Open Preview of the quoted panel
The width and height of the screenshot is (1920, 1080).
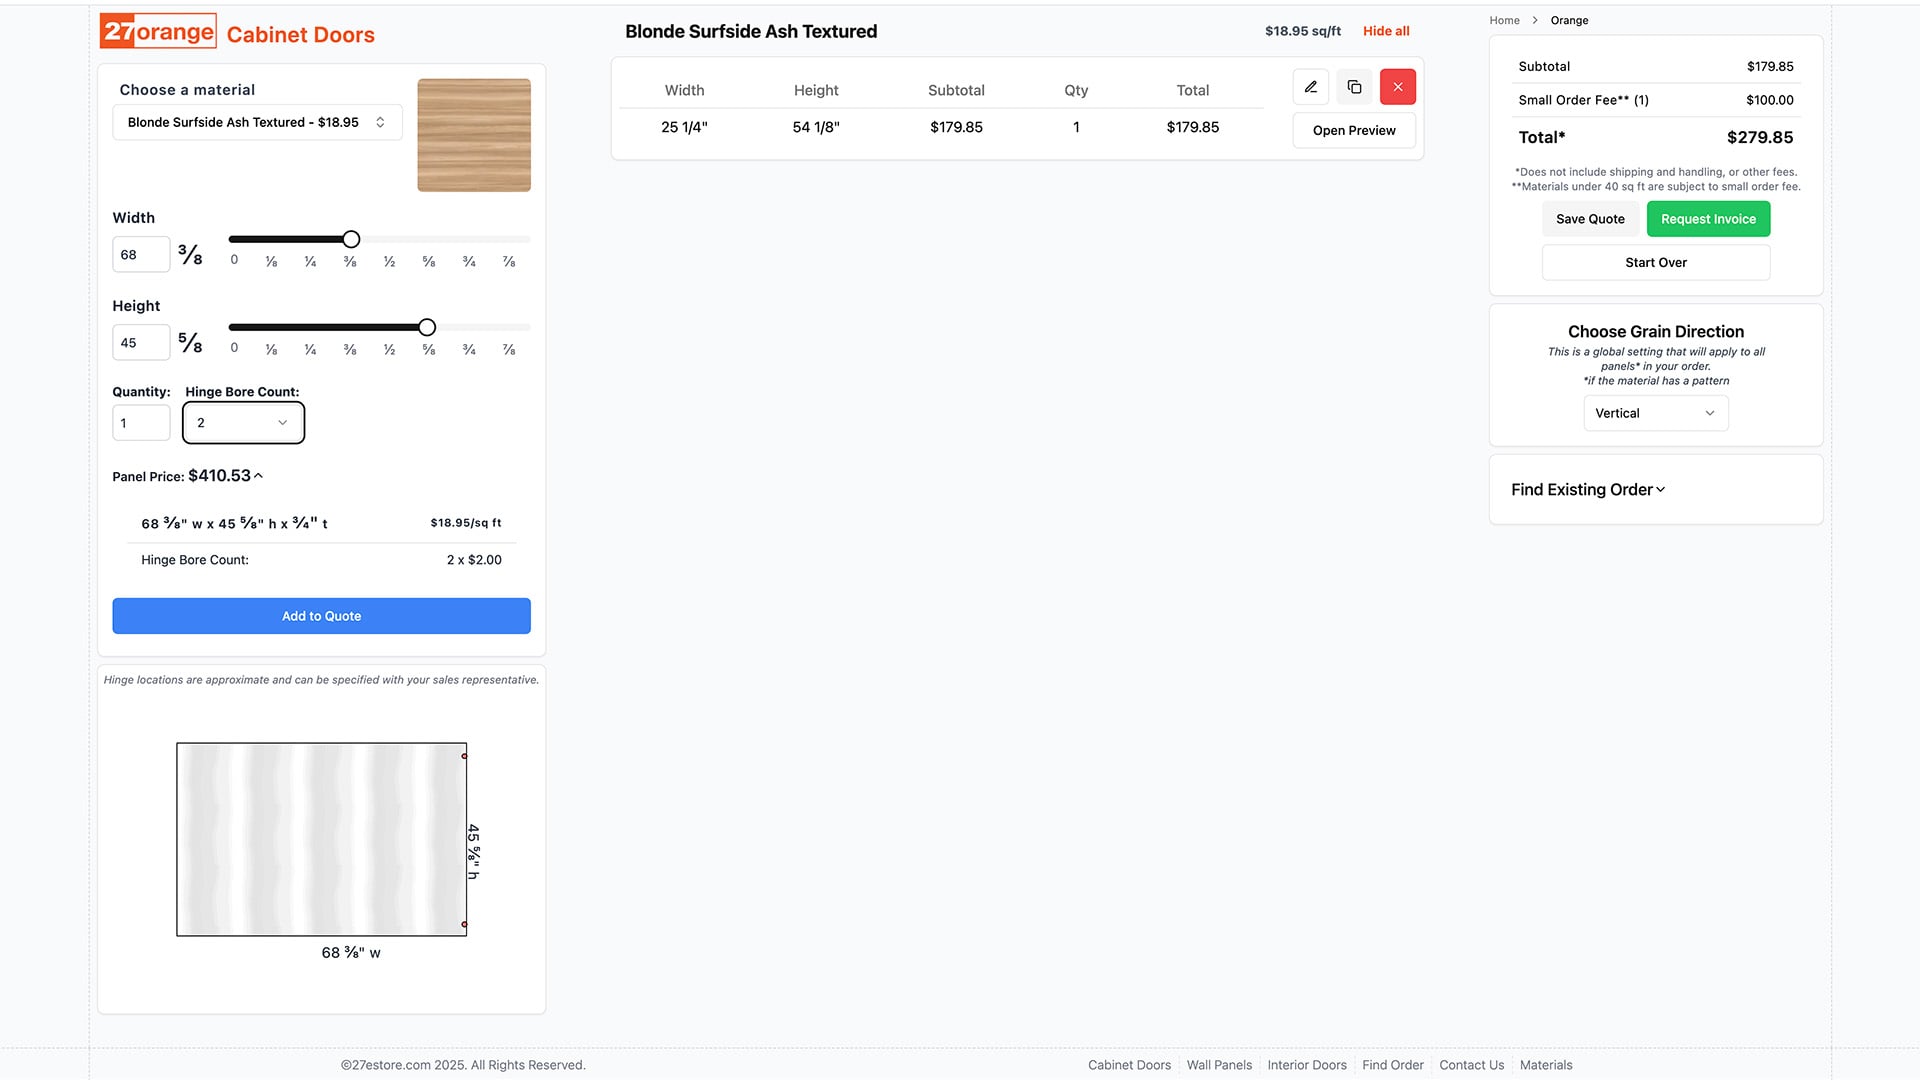pos(1353,131)
